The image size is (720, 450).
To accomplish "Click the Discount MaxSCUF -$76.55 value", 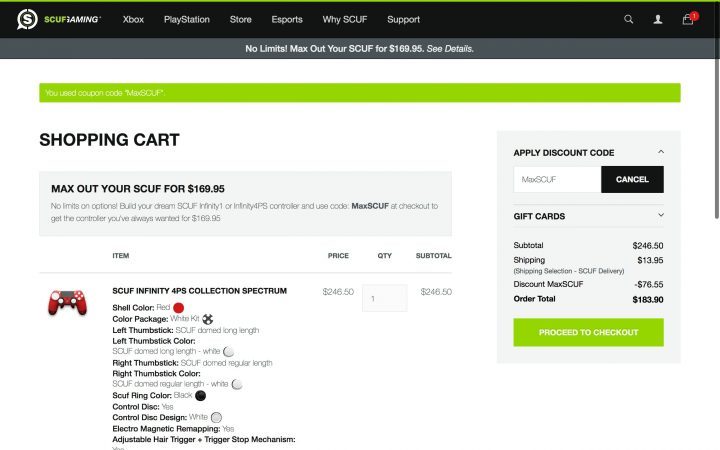I will point(648,284).
